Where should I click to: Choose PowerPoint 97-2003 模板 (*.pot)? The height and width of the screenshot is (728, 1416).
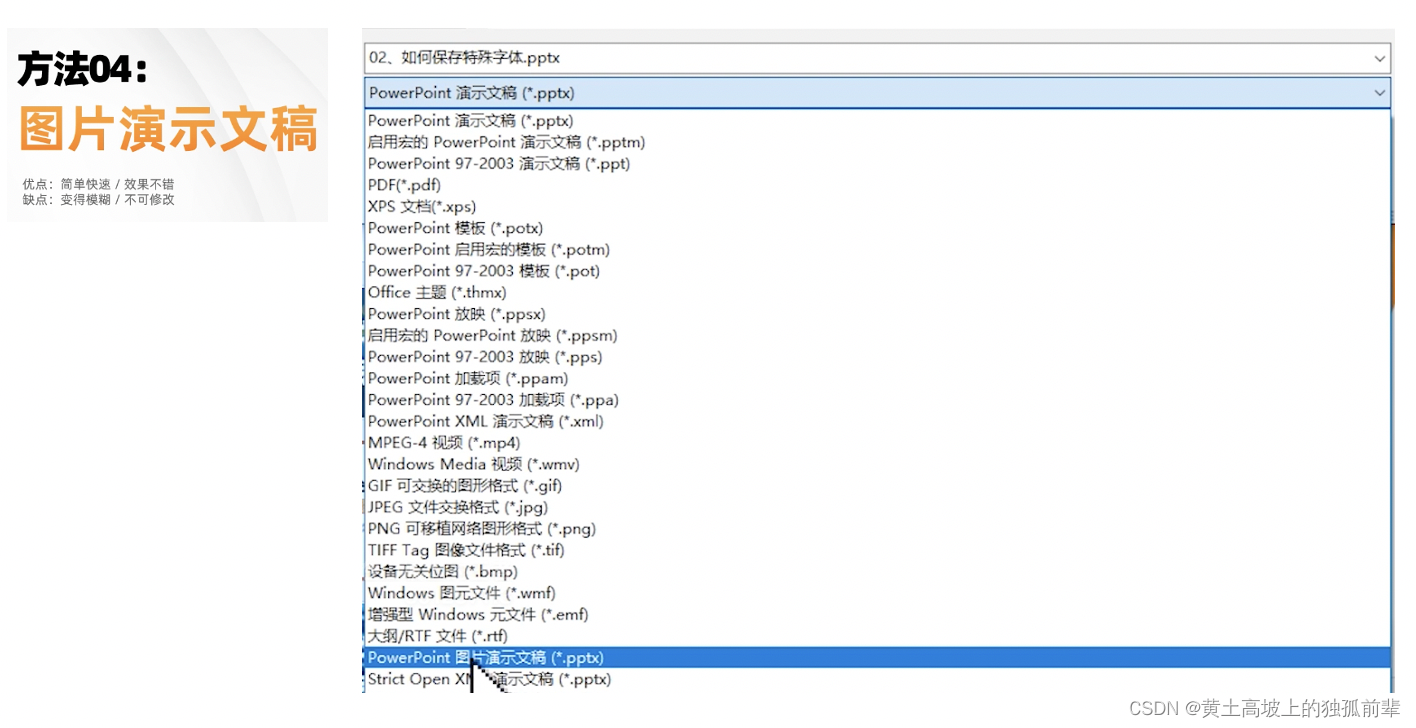(x=877, y=271)
